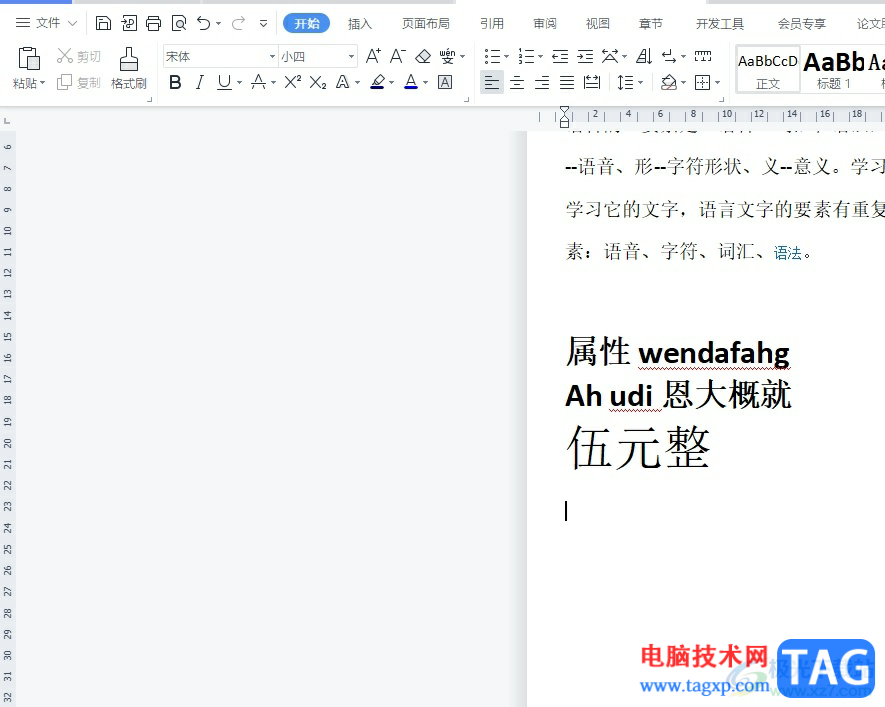
Task: Toggle bold formatting
Action: [175, 82]
